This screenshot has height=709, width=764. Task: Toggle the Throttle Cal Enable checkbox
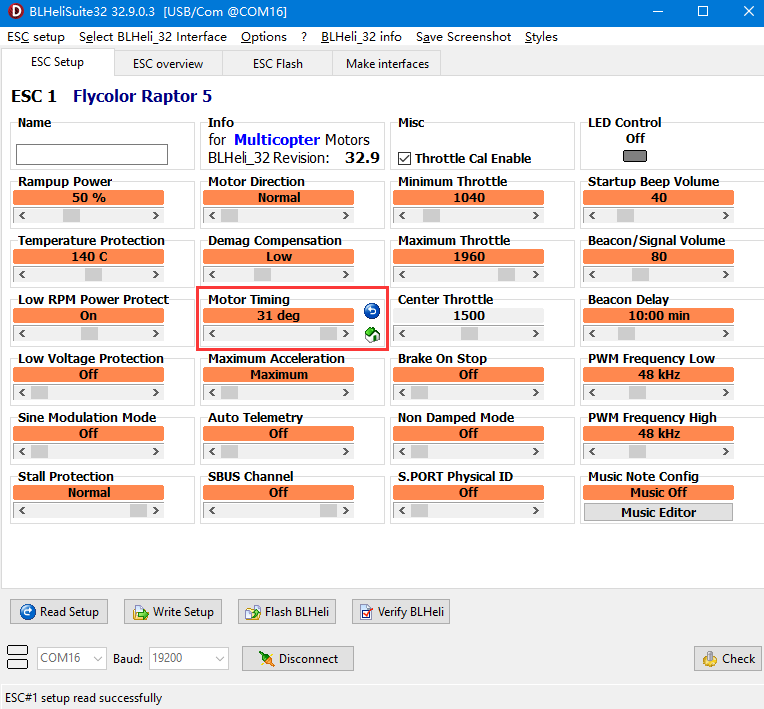click(405, 158)
